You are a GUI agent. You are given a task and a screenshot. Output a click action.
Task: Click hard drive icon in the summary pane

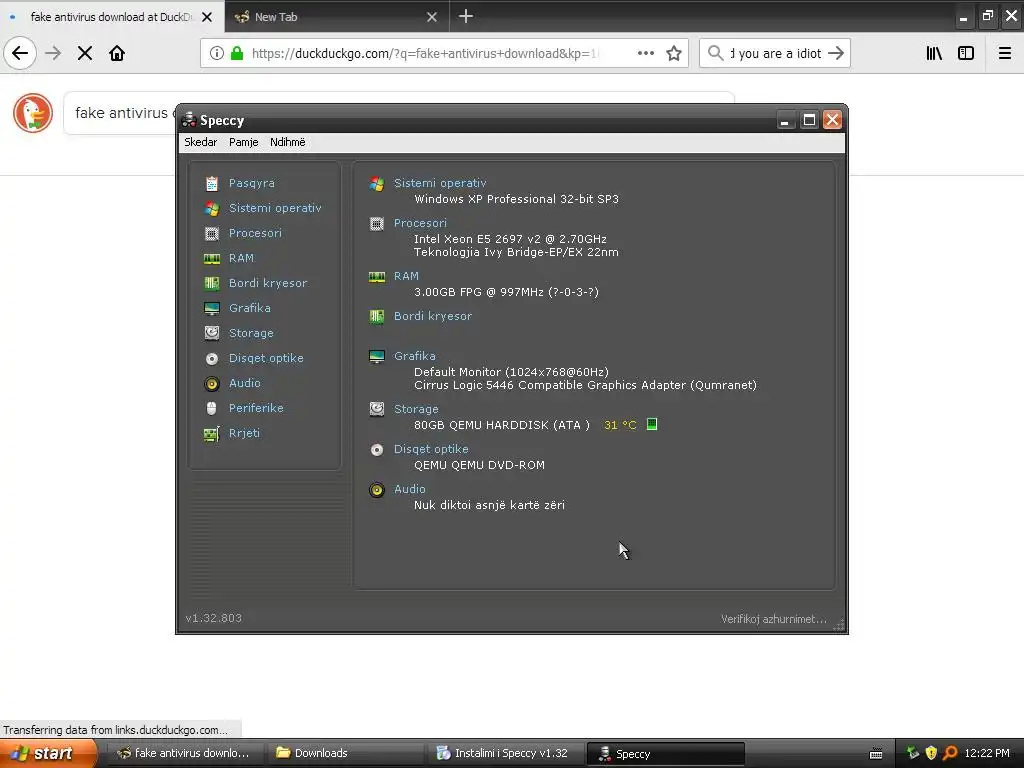(x=377, y=409)
